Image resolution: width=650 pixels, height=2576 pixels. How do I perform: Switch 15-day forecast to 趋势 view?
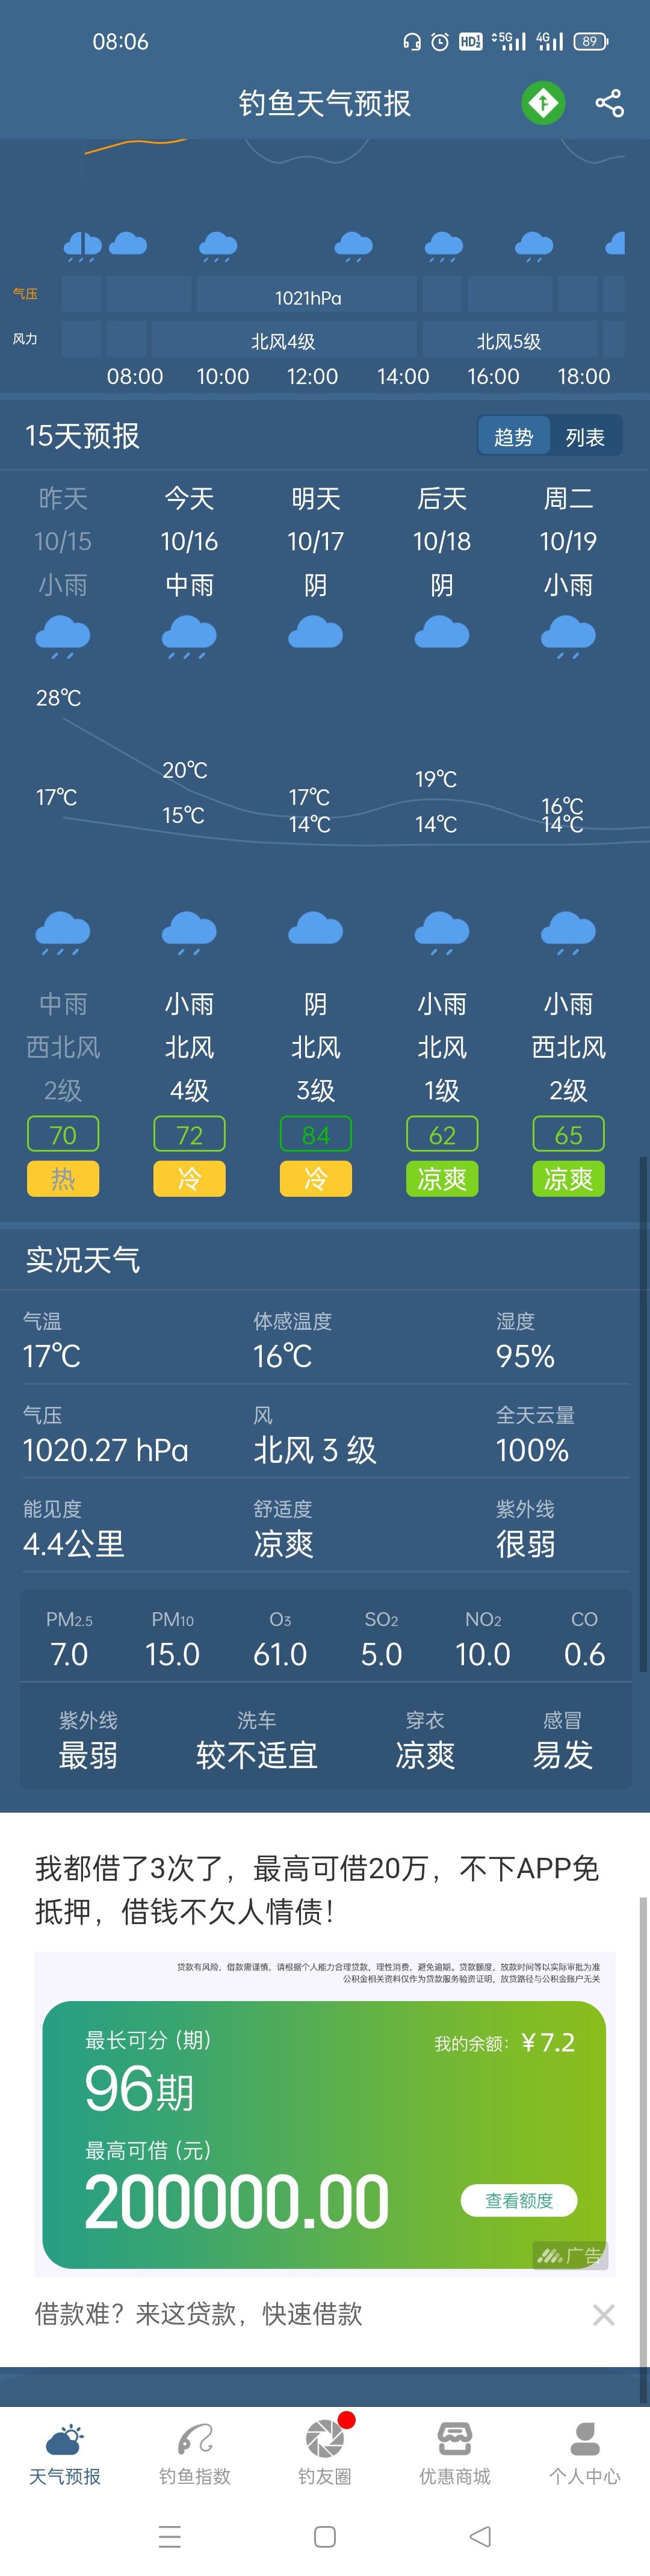point(514,437)
